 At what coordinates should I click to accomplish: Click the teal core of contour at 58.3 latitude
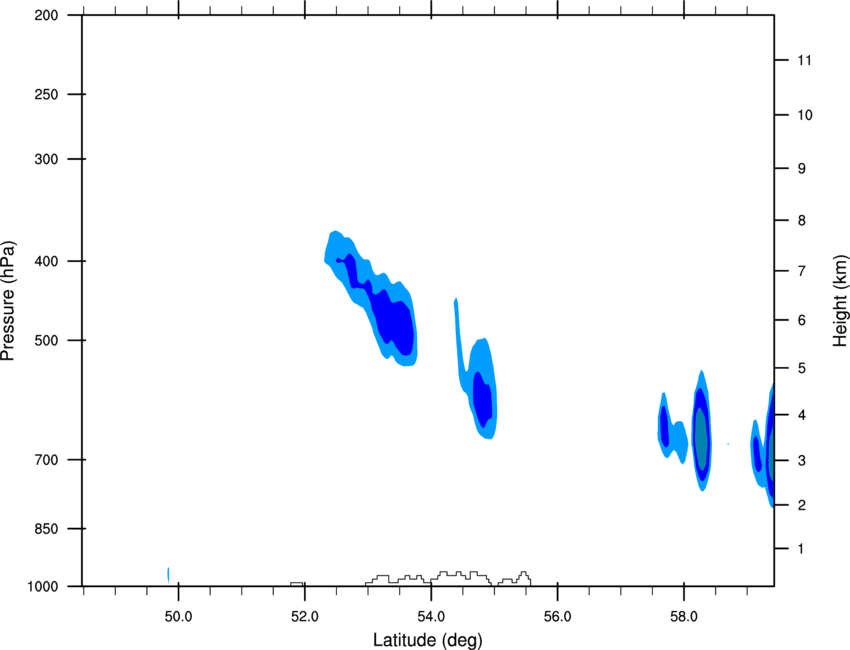[x=701, y=439]
